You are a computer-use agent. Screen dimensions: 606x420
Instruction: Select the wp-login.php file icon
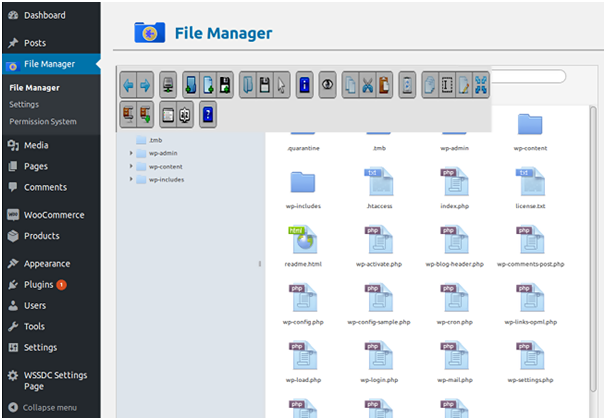pyautogui.click(x=379, y=355)
